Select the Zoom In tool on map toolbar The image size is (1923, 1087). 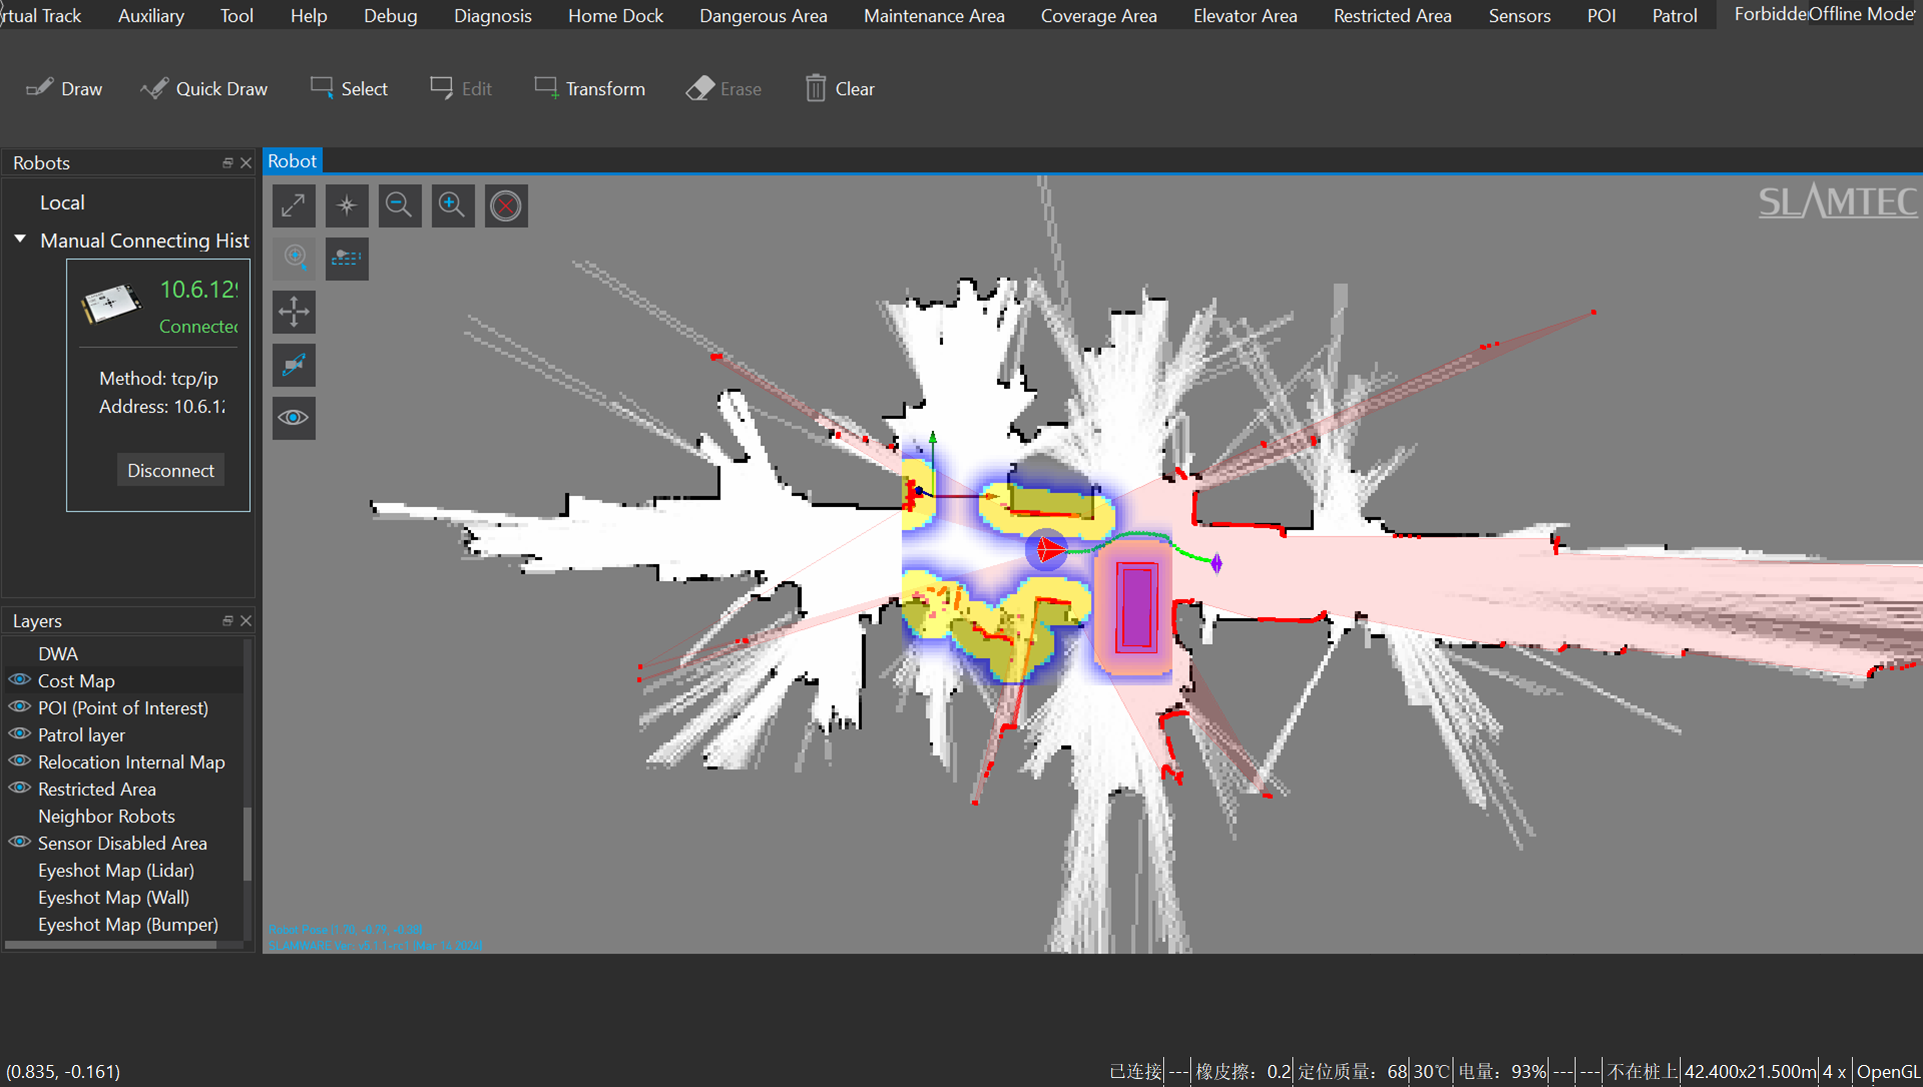(x=453, y=205)
